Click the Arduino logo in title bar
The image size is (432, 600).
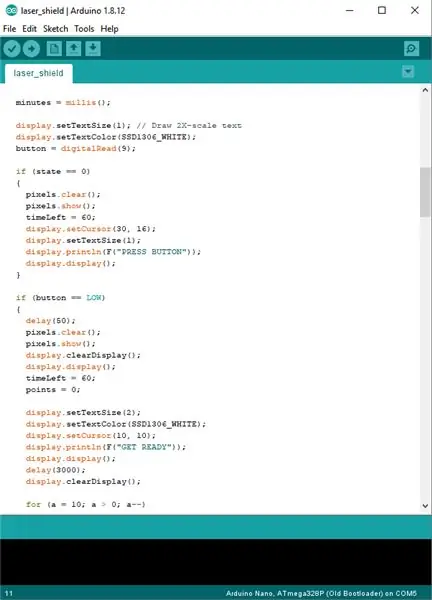click(11, 10)
